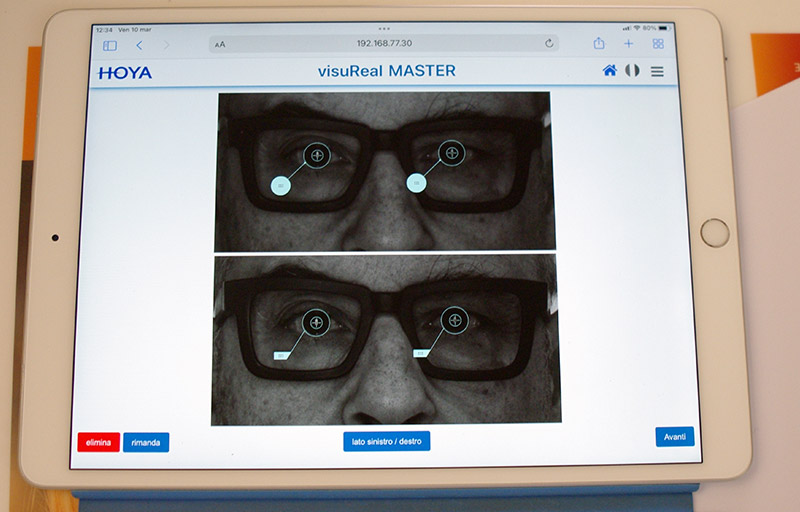Go back to the previous page

click(x=139, y=45)
